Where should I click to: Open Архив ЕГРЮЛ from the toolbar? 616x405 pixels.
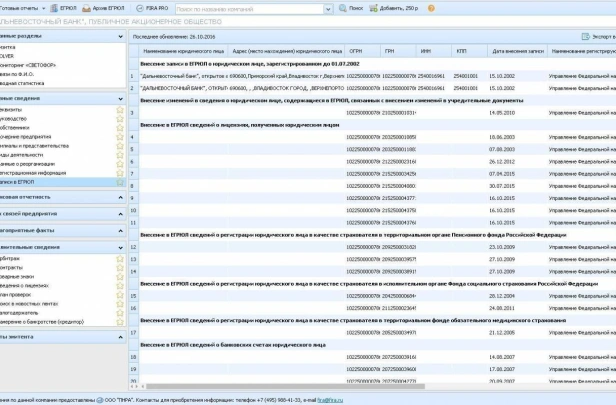(86, 8)
